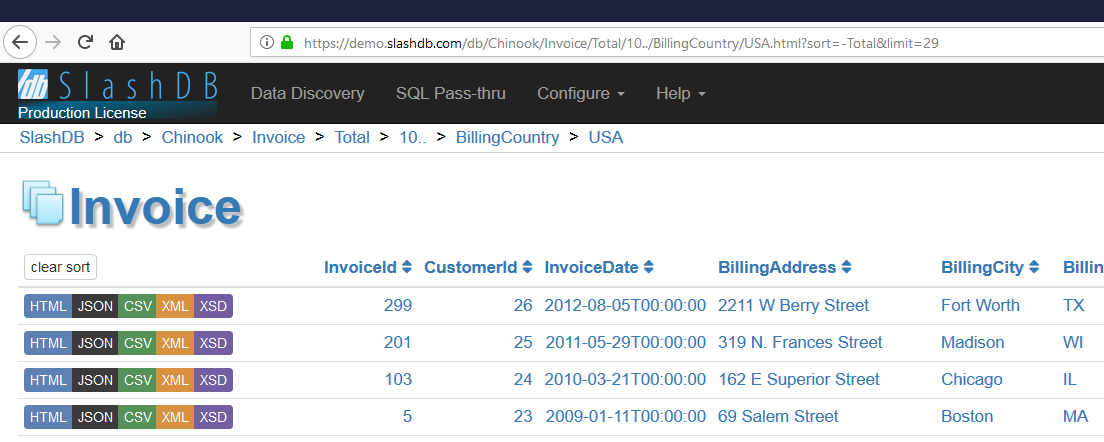Sort by InvoiceDate column arrows
Viewport: 1104px width, 442px height.
tap(648, 267)
